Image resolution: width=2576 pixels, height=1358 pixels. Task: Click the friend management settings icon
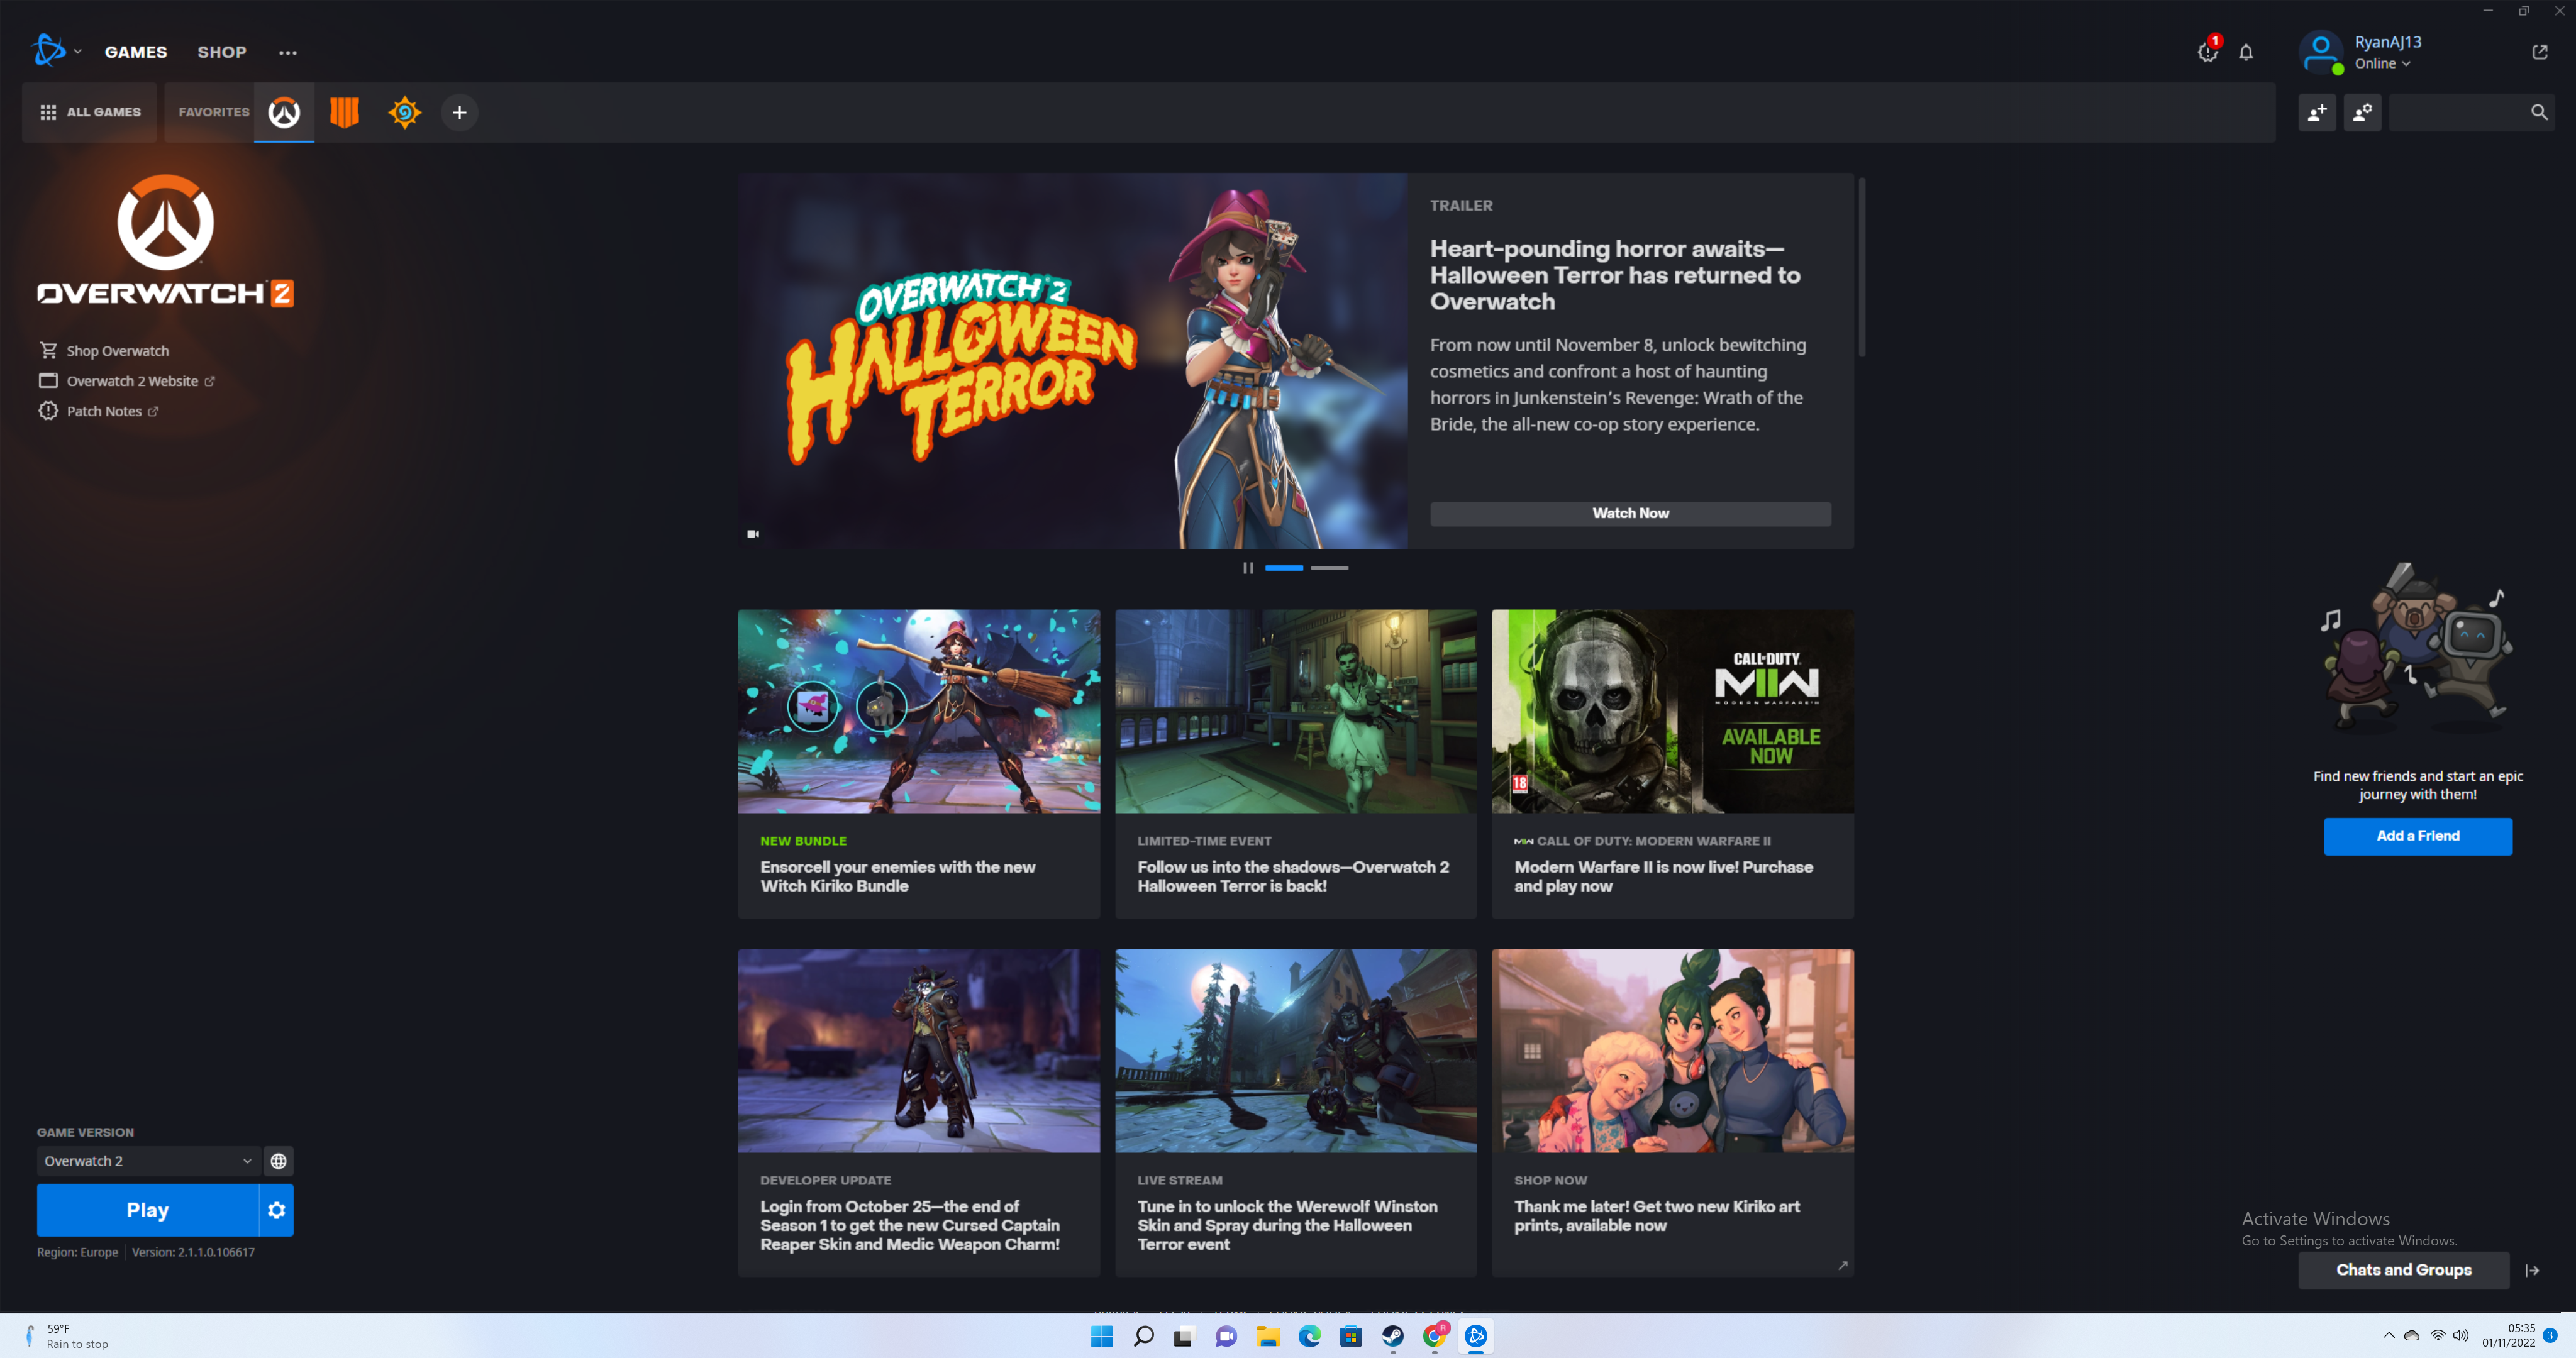click(2362, 112)
